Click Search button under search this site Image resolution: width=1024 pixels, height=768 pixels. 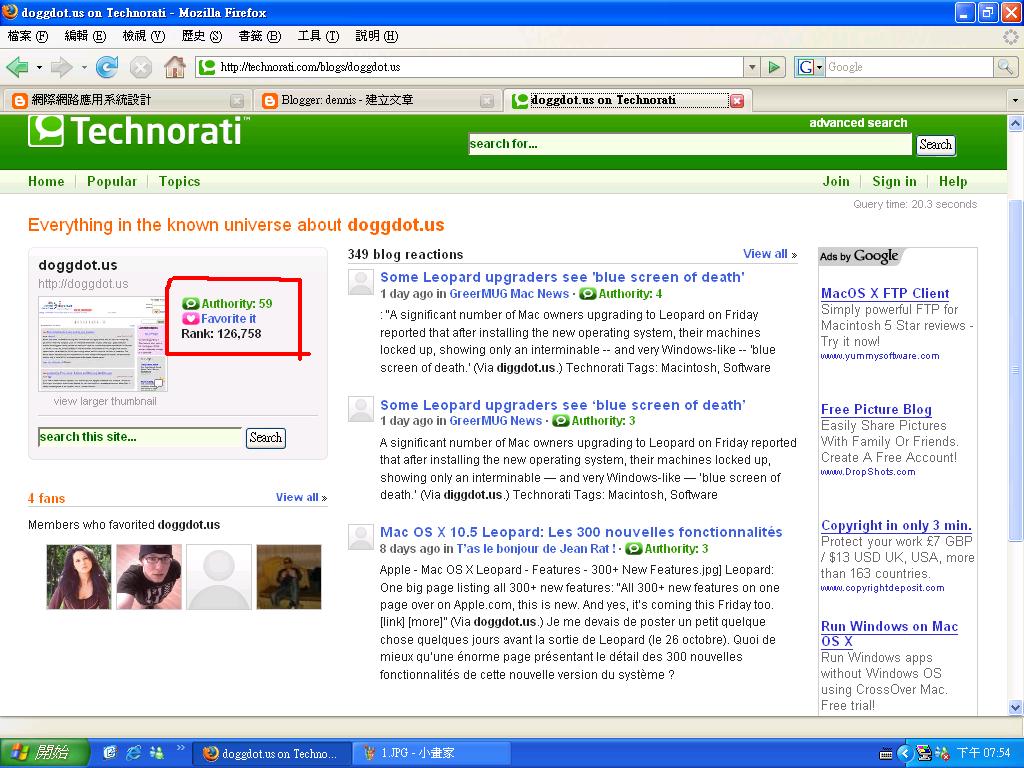(266, 438)
